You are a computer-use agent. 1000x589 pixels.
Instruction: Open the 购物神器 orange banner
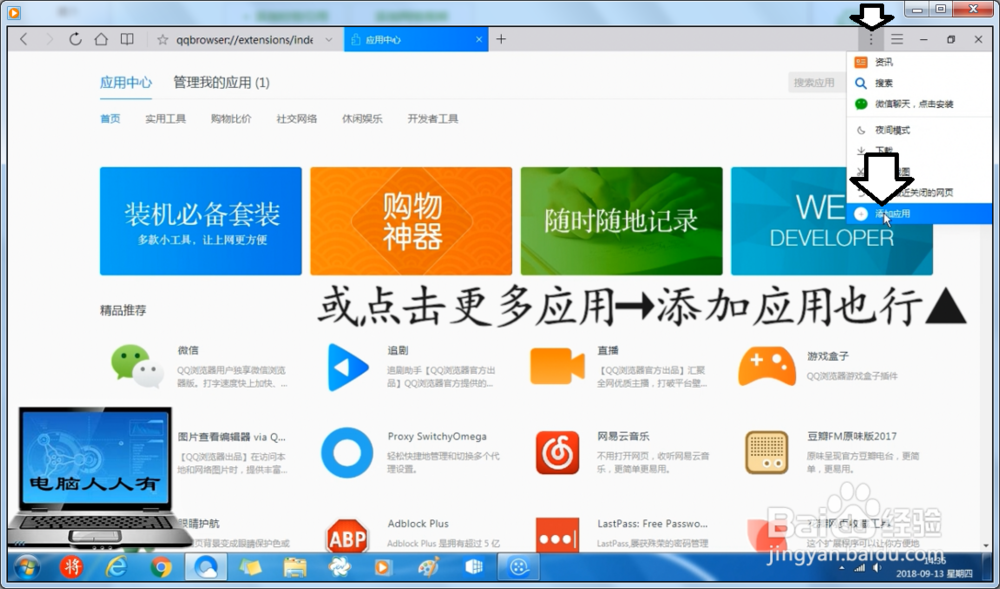click(411, 221)
